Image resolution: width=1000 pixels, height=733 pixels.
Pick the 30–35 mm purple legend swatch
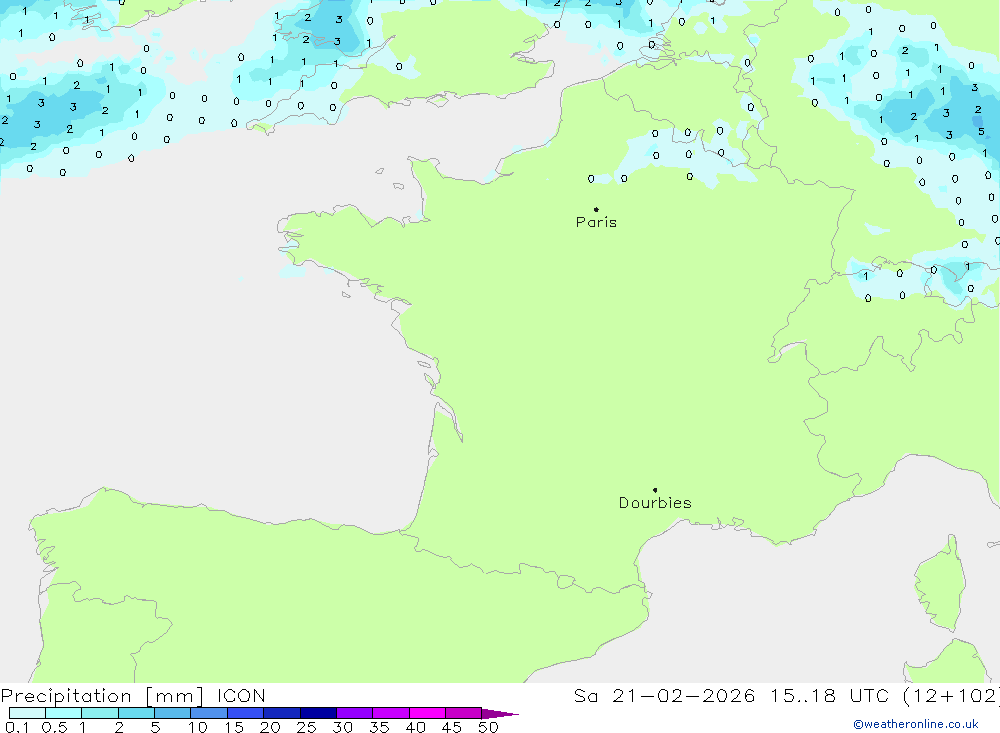(355, 713)
